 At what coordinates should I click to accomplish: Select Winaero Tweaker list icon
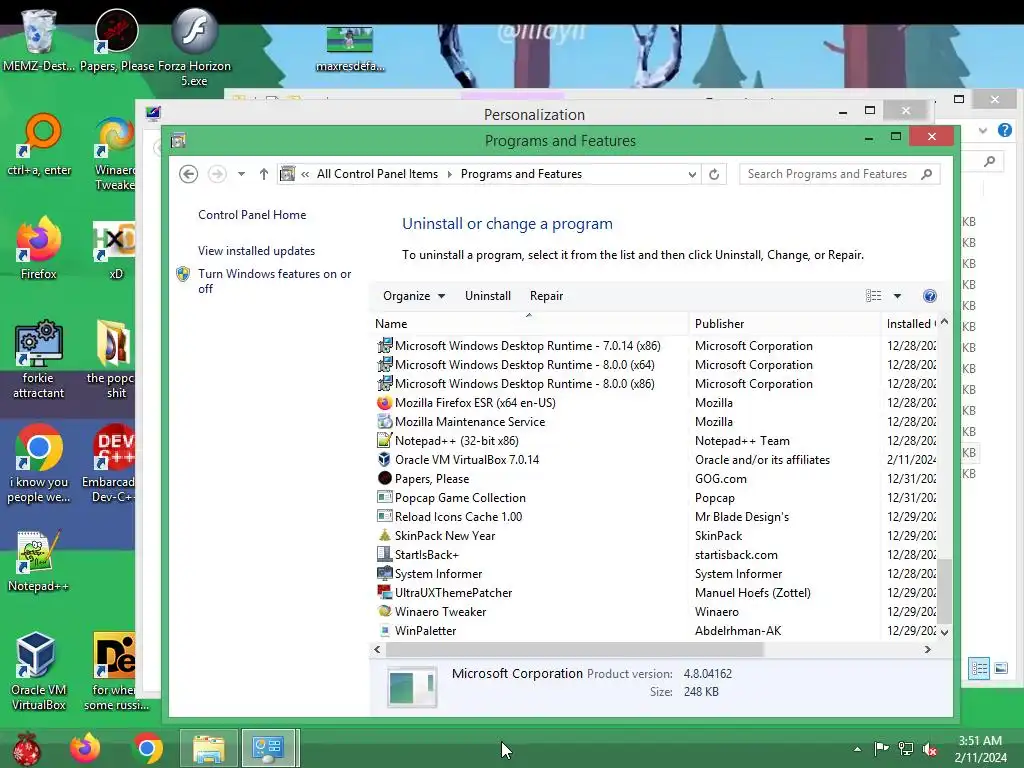[x=385, y=611]
